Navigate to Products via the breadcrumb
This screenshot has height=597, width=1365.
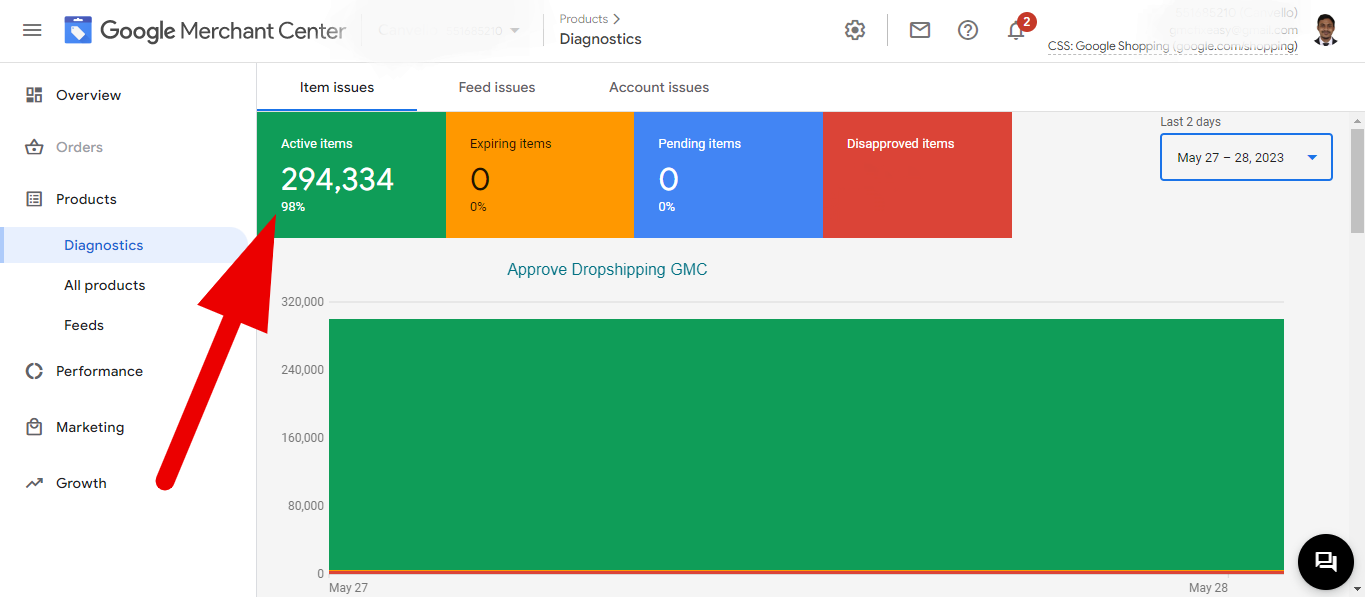tap(583, 18)
